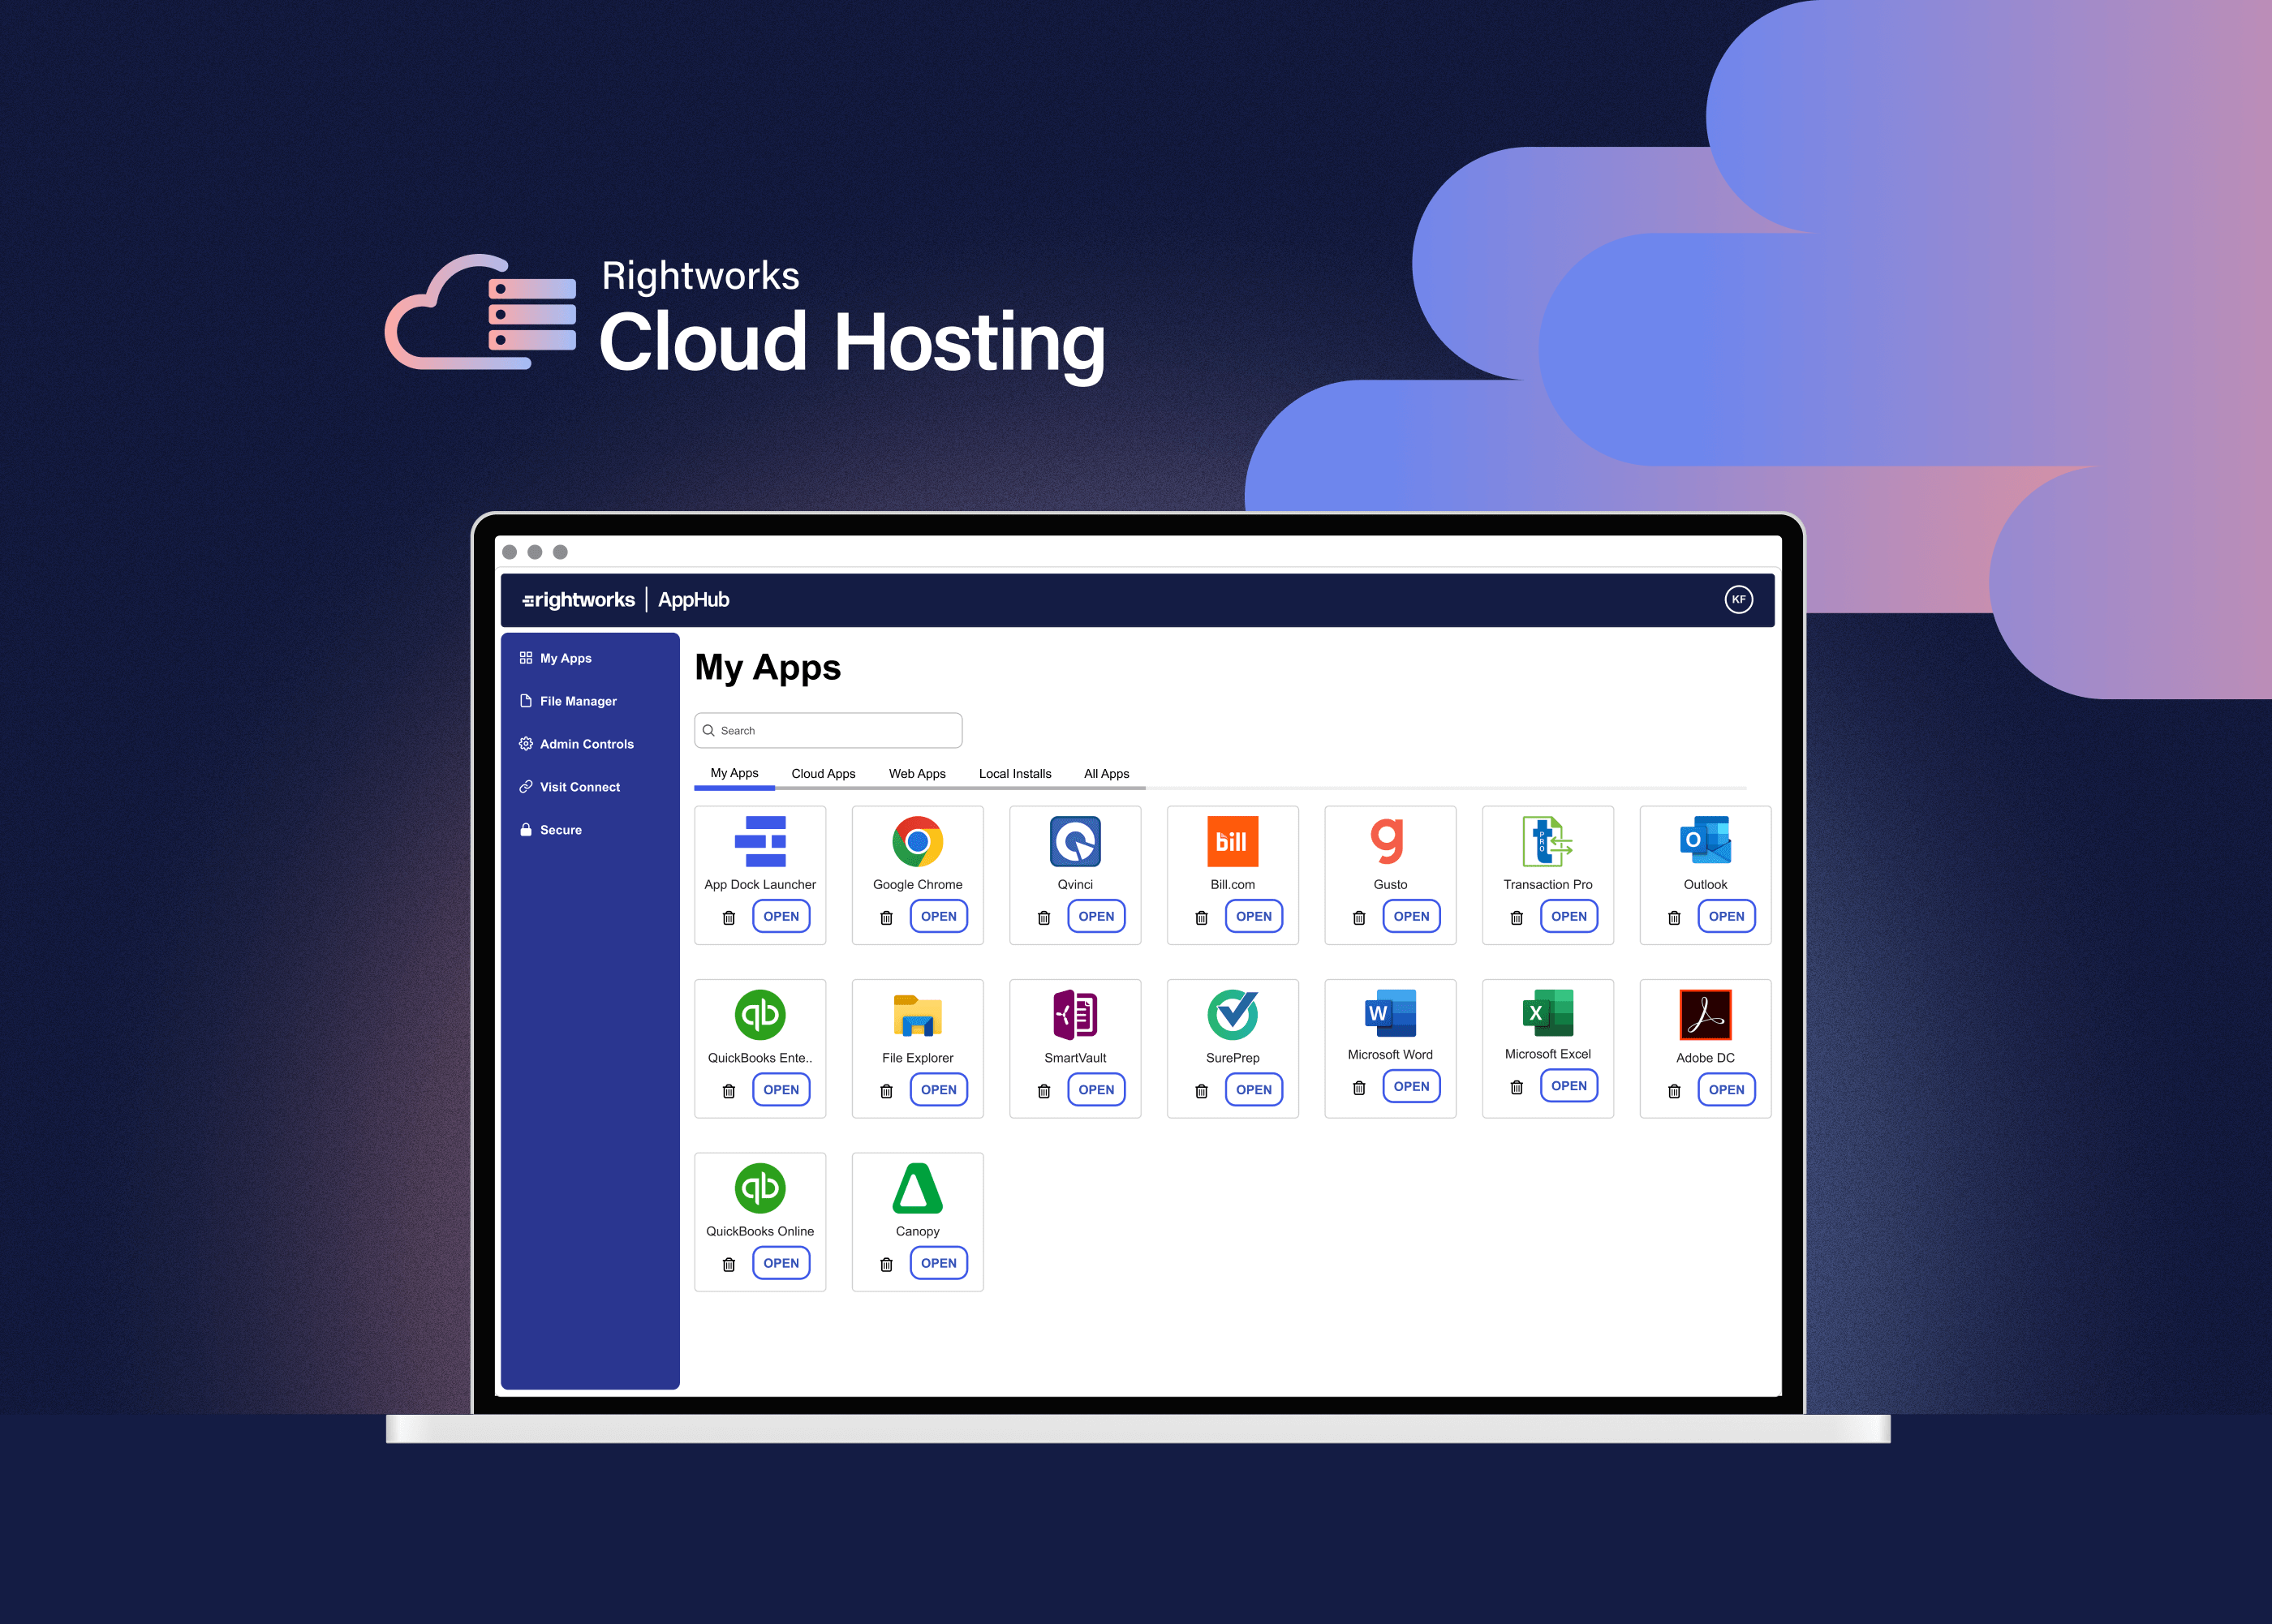Open Microsoft Word using OPEN button
Viewport: 2272px width, 1624px height.
click(x=1411, y=1086)
